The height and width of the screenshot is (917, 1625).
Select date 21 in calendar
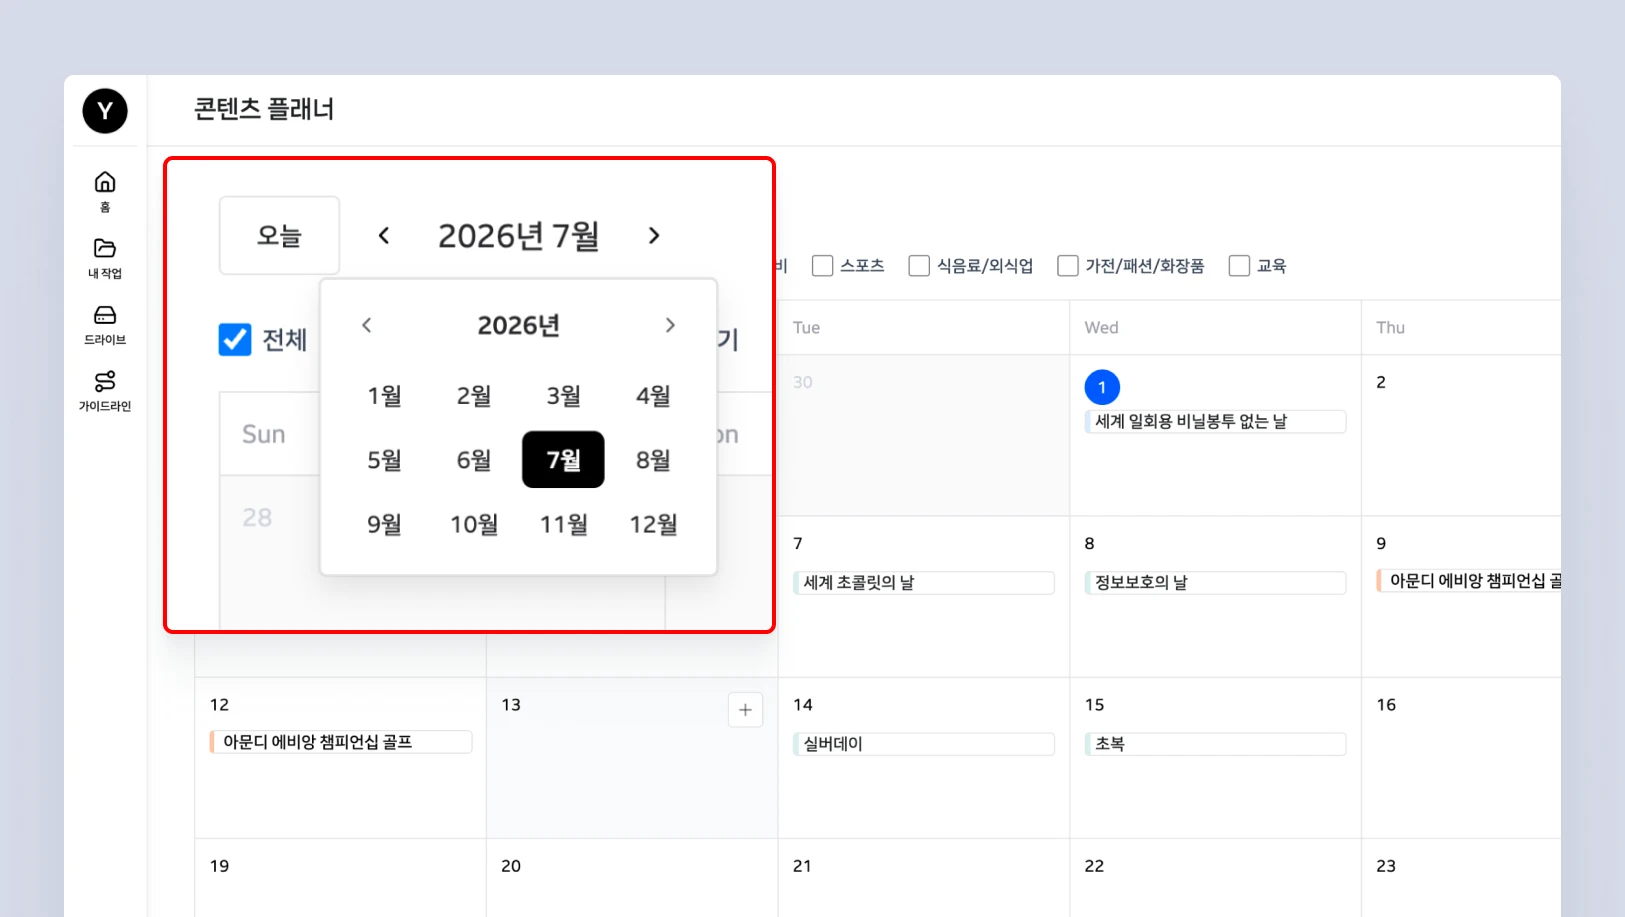(x=802, y=866)
